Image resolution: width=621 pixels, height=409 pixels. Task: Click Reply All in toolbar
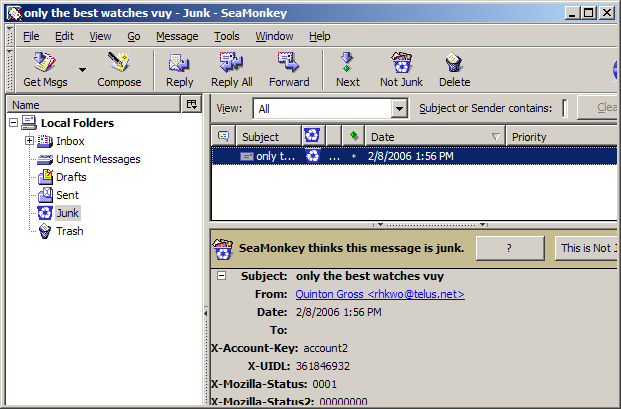coord(231,69)
